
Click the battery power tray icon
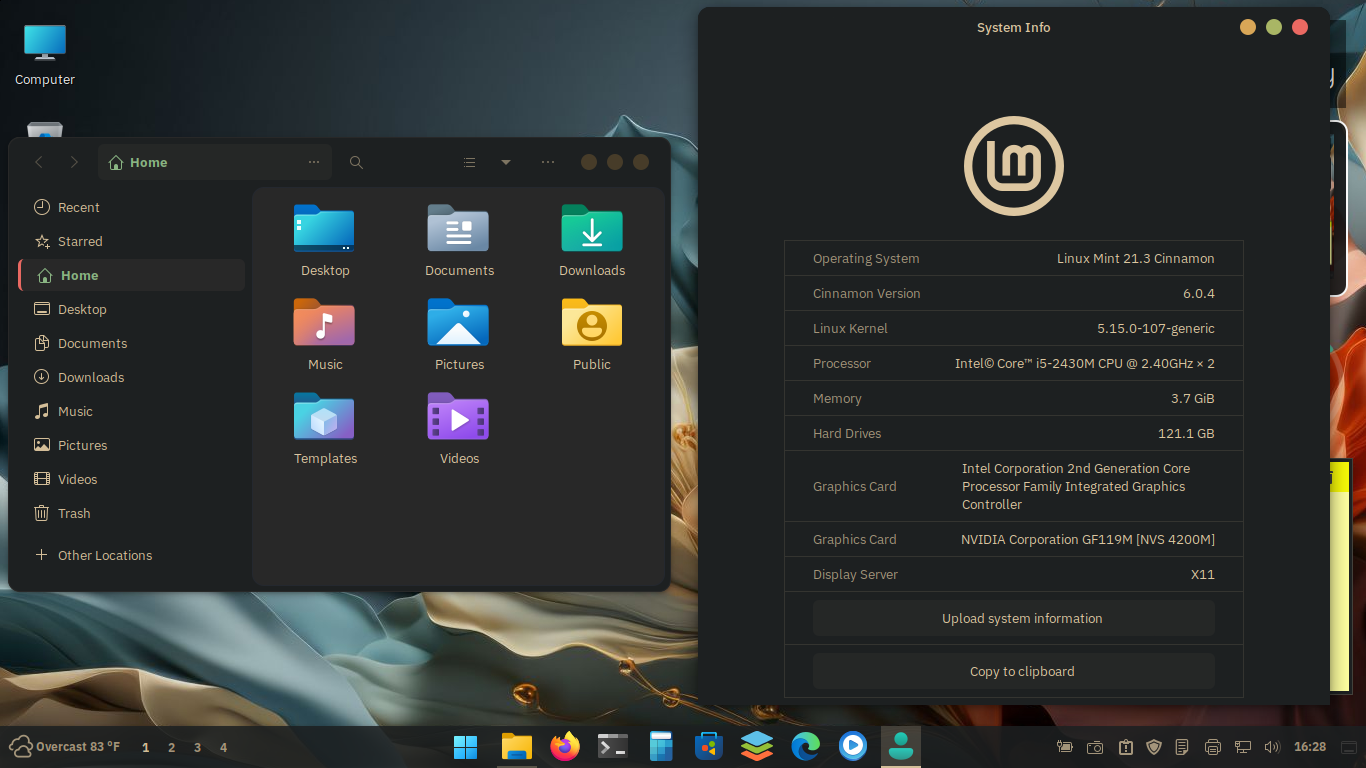[x=1065, y=747]
